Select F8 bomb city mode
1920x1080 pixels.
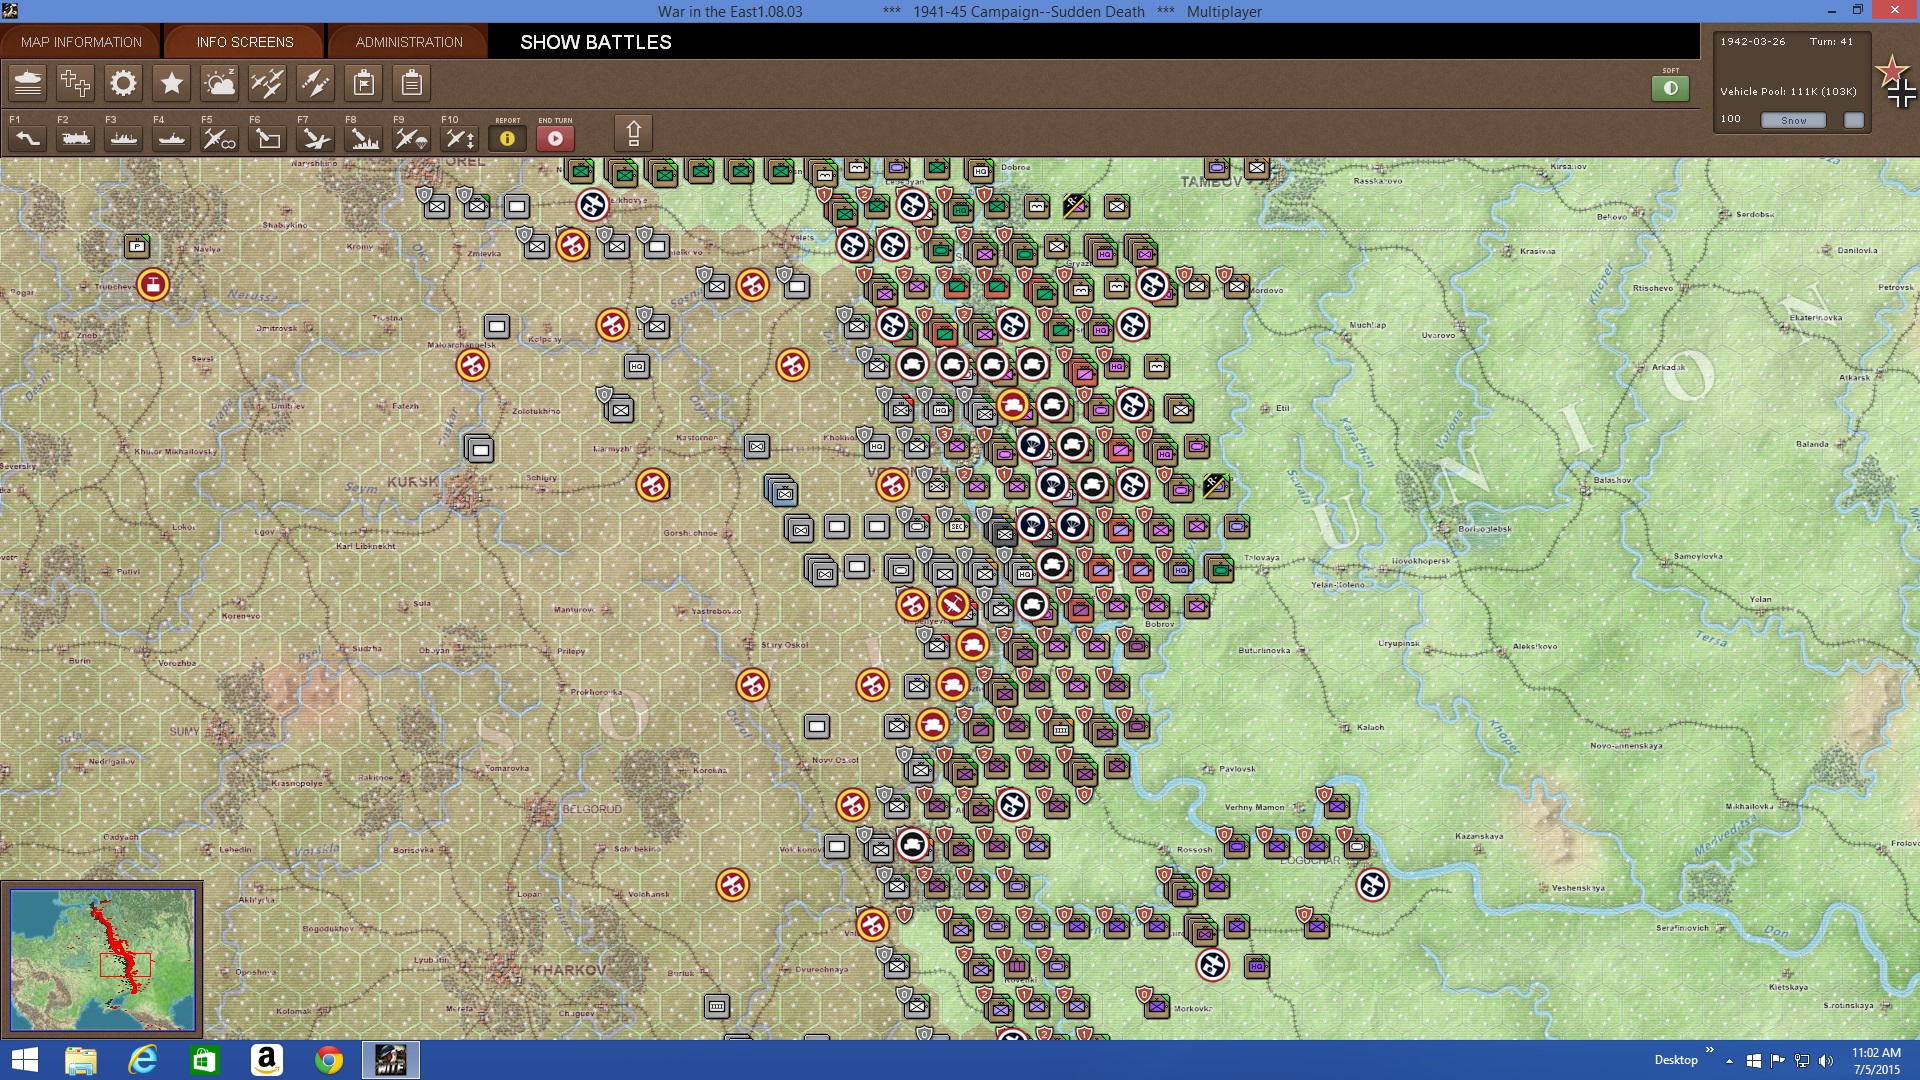(x=363, y=138)
